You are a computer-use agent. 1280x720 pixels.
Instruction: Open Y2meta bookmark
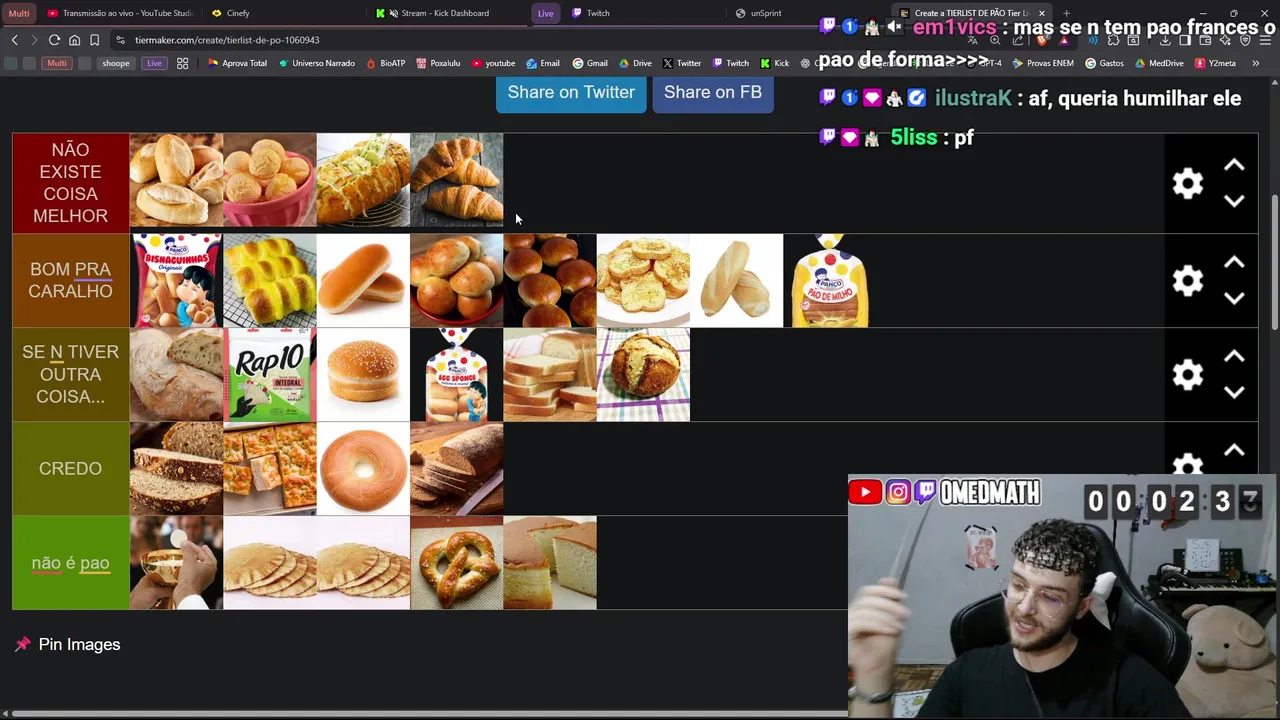(1215, 63)
